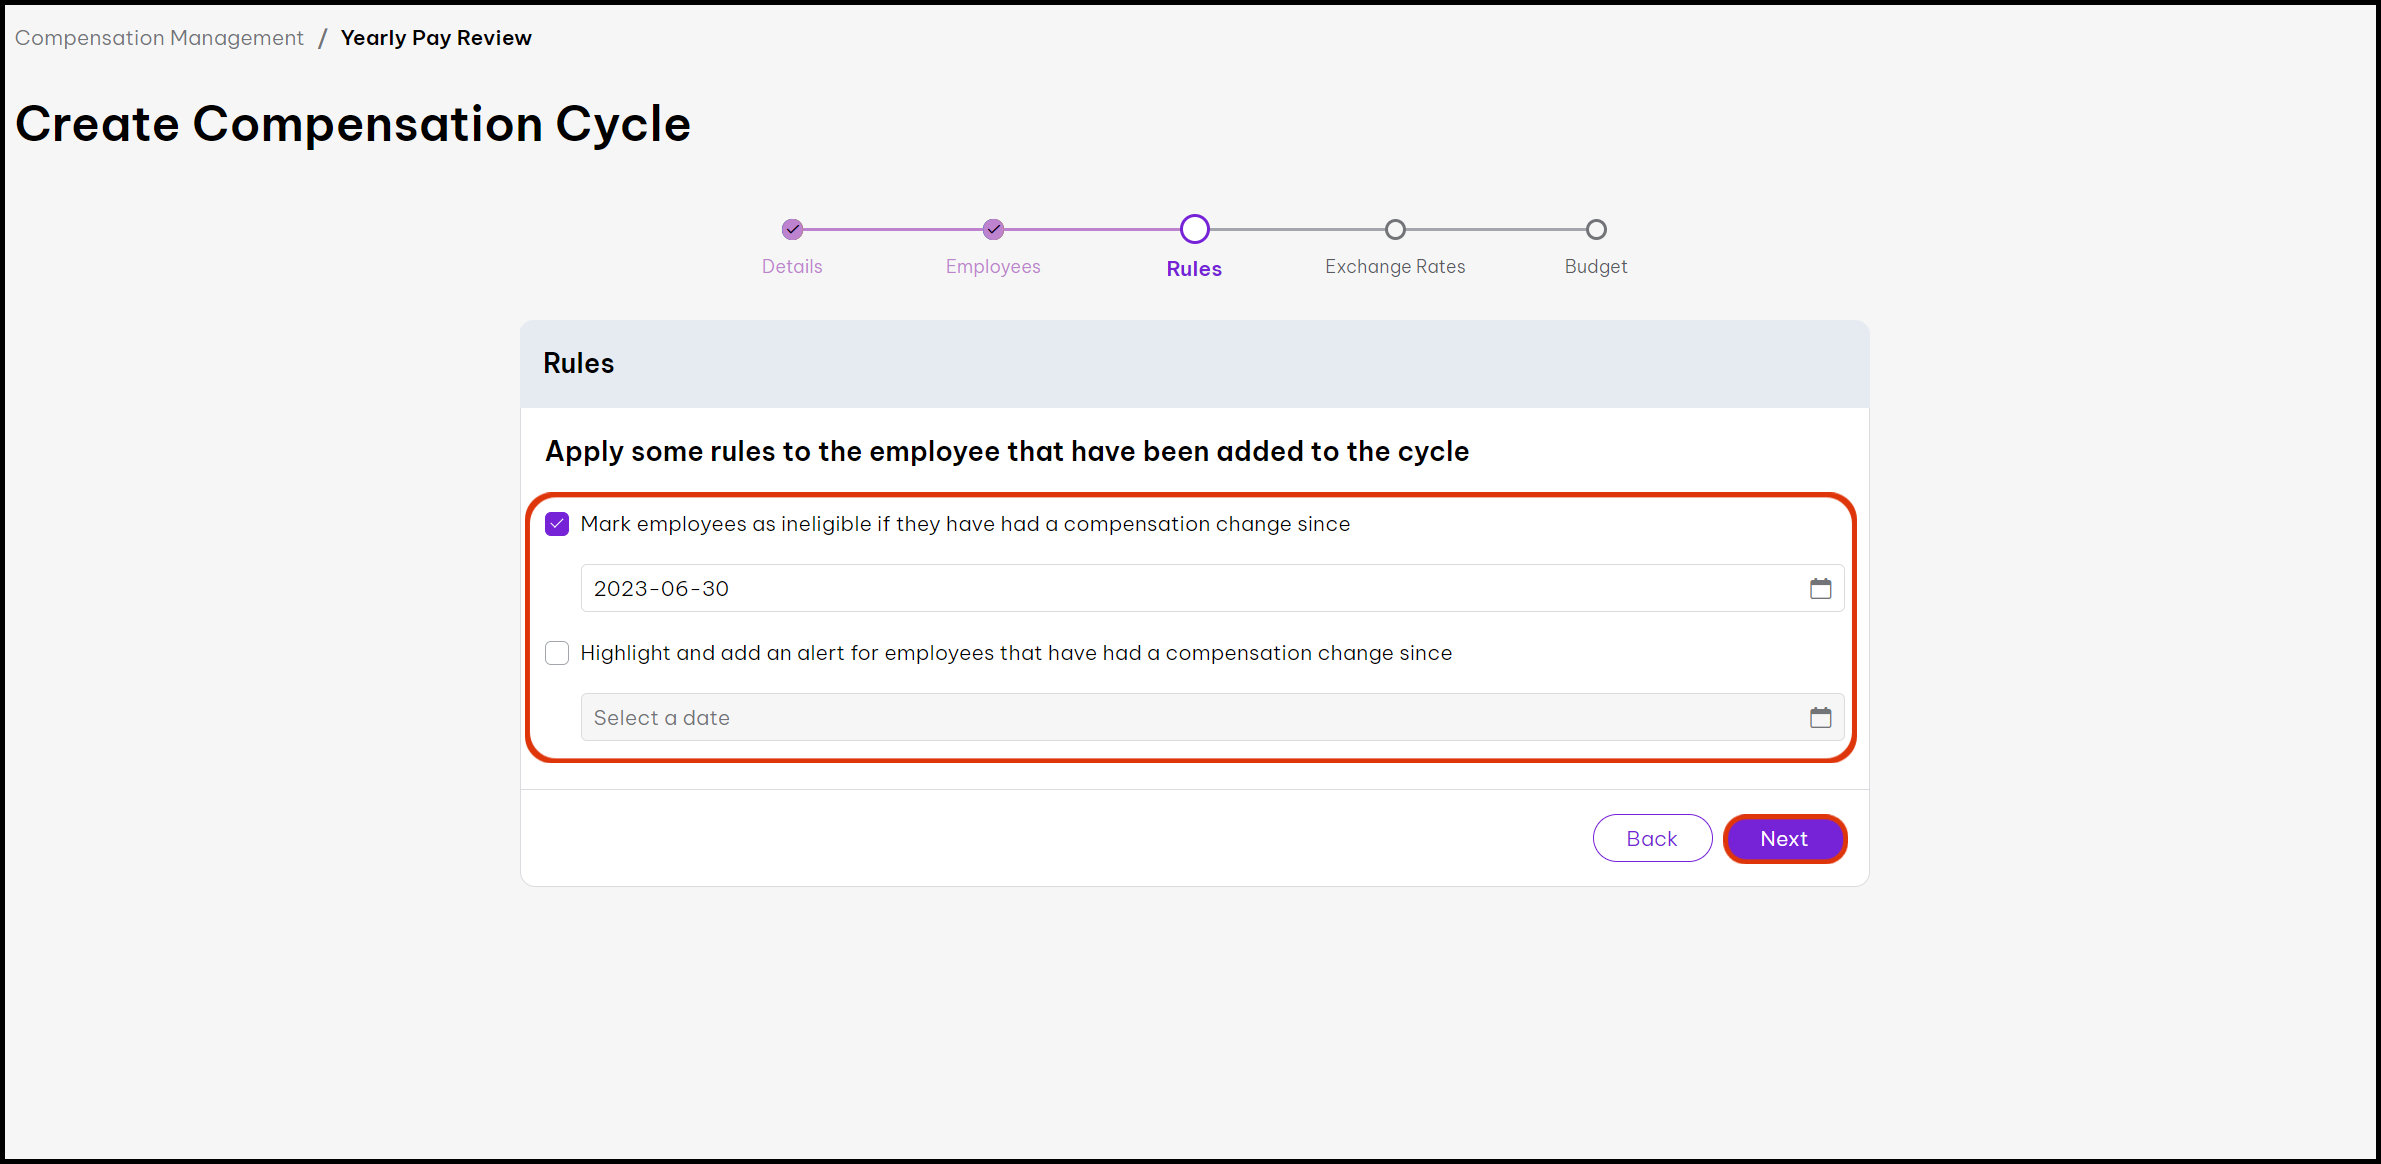
Task: Open calendar picker for the 2023-06-30 date
Action: coord(1820,589)
